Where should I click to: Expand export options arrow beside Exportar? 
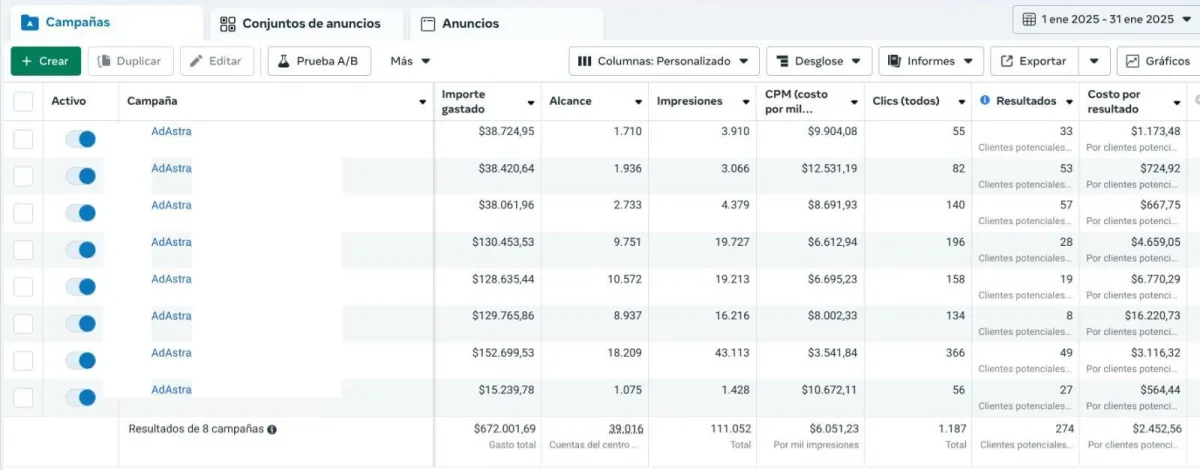(1096, 61)
